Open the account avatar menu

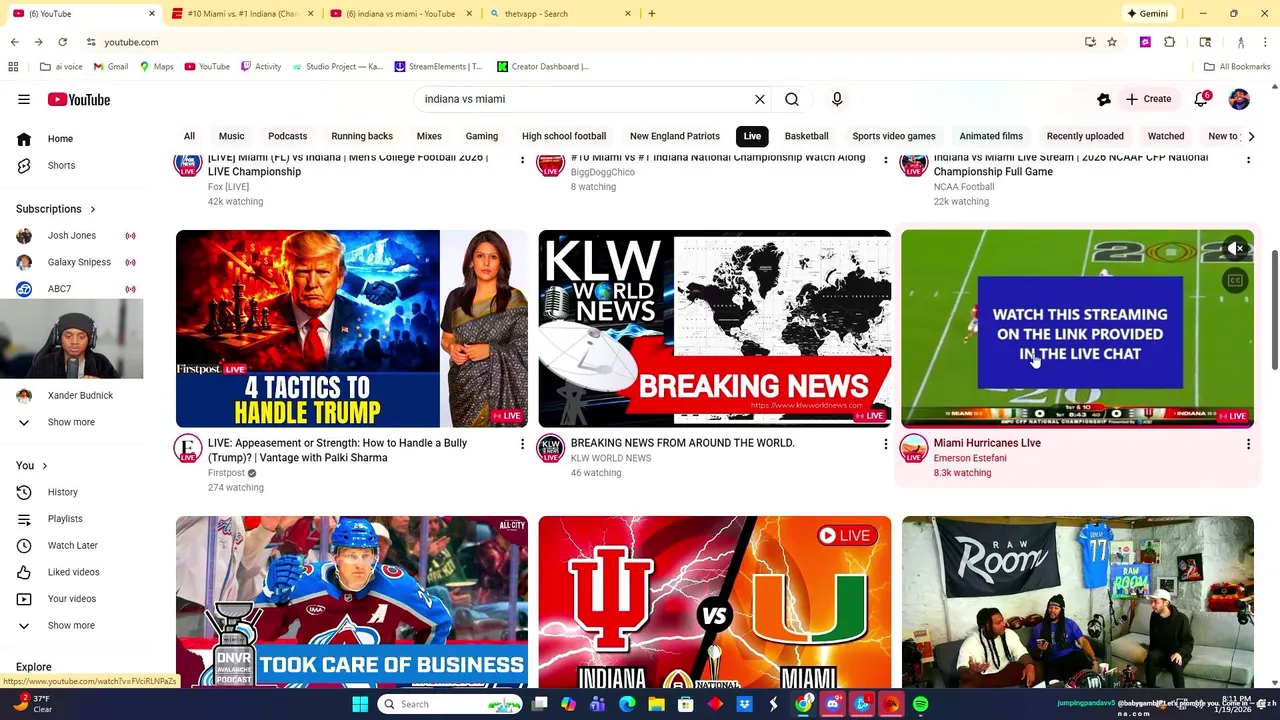coord(1239,99)
